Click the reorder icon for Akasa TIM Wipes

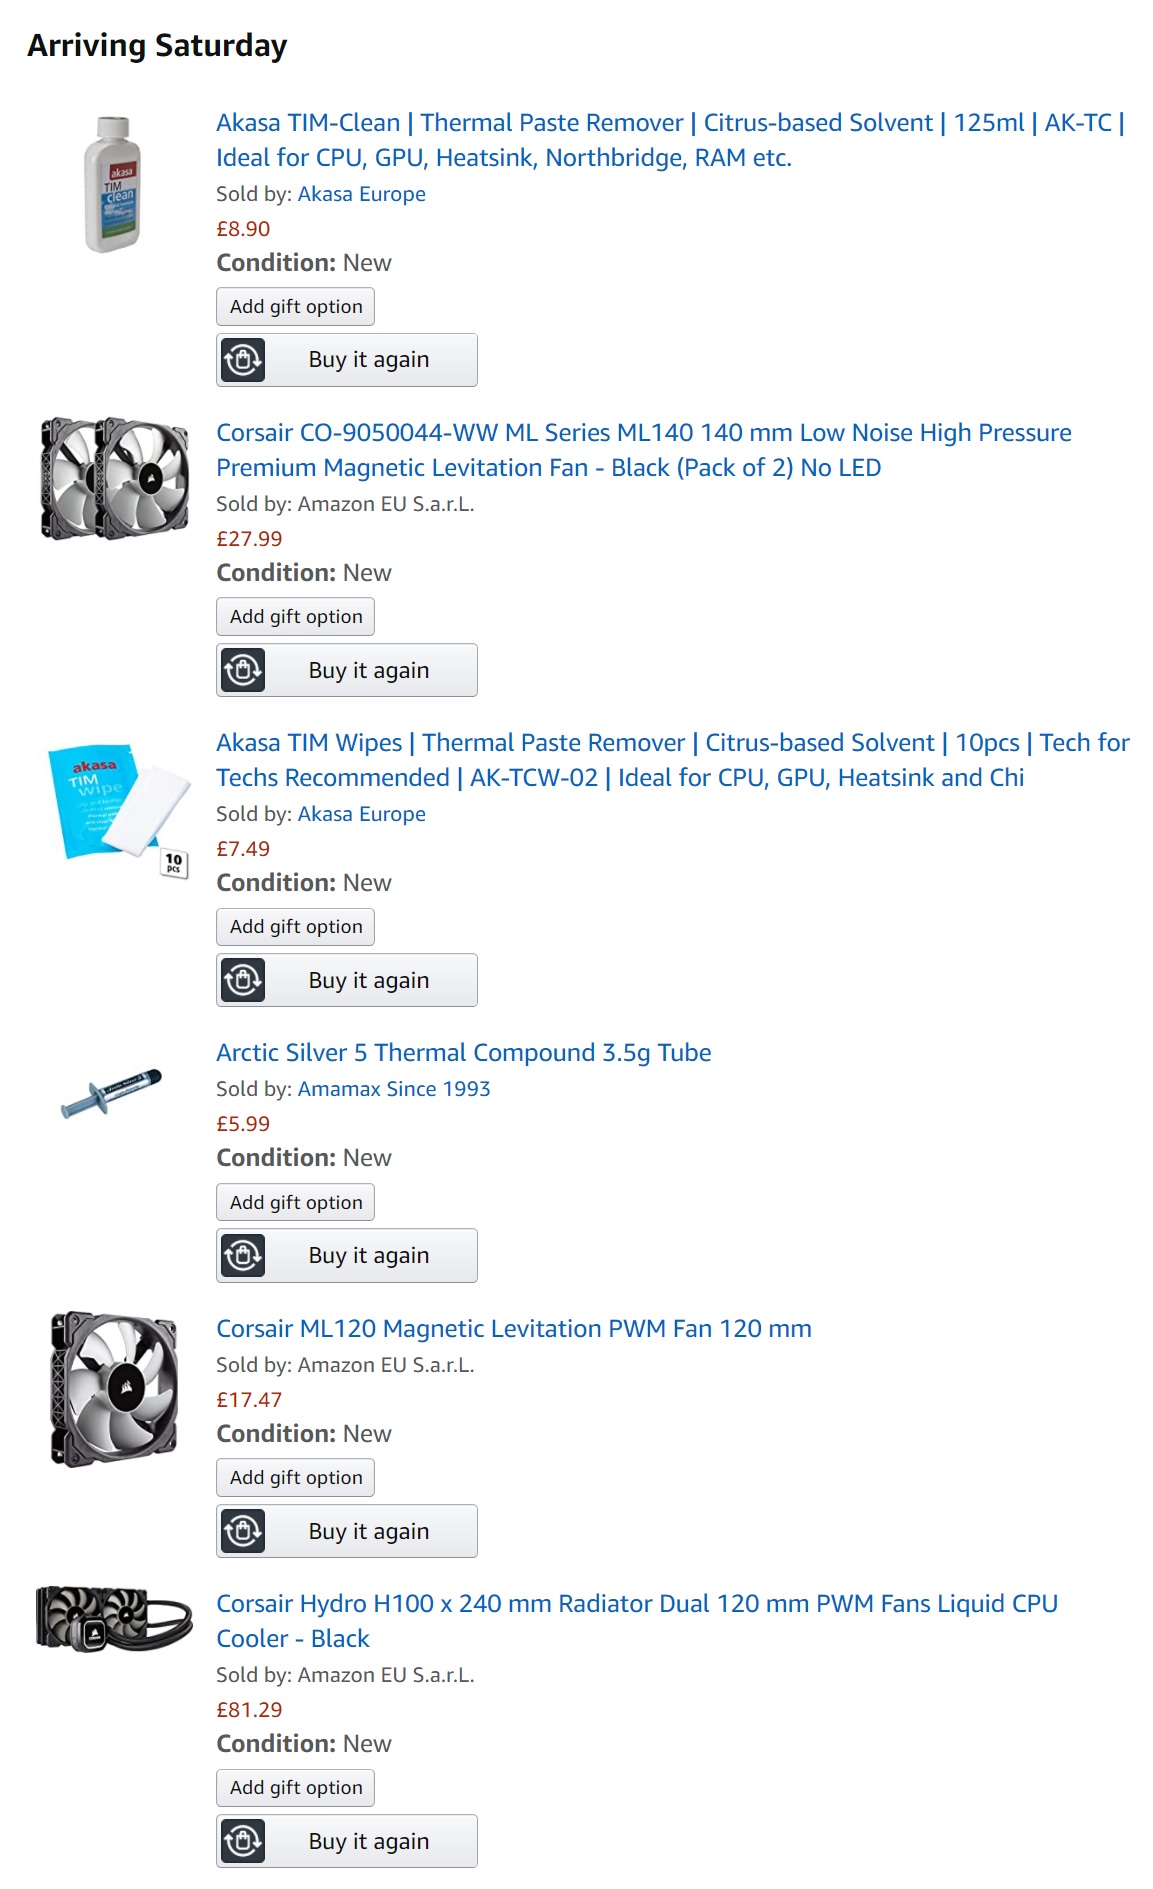(x=243, y=980)
